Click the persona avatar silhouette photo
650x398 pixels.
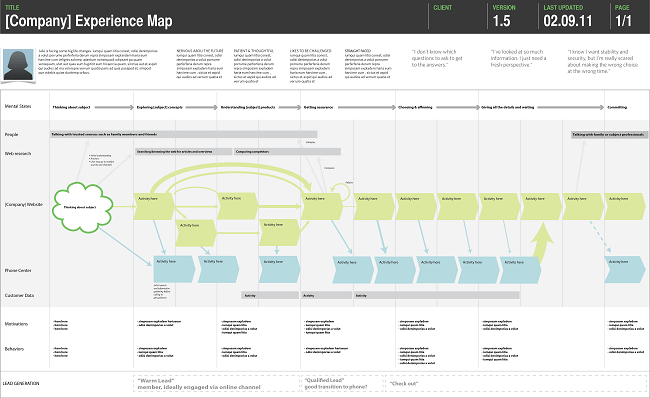[18, 65]
